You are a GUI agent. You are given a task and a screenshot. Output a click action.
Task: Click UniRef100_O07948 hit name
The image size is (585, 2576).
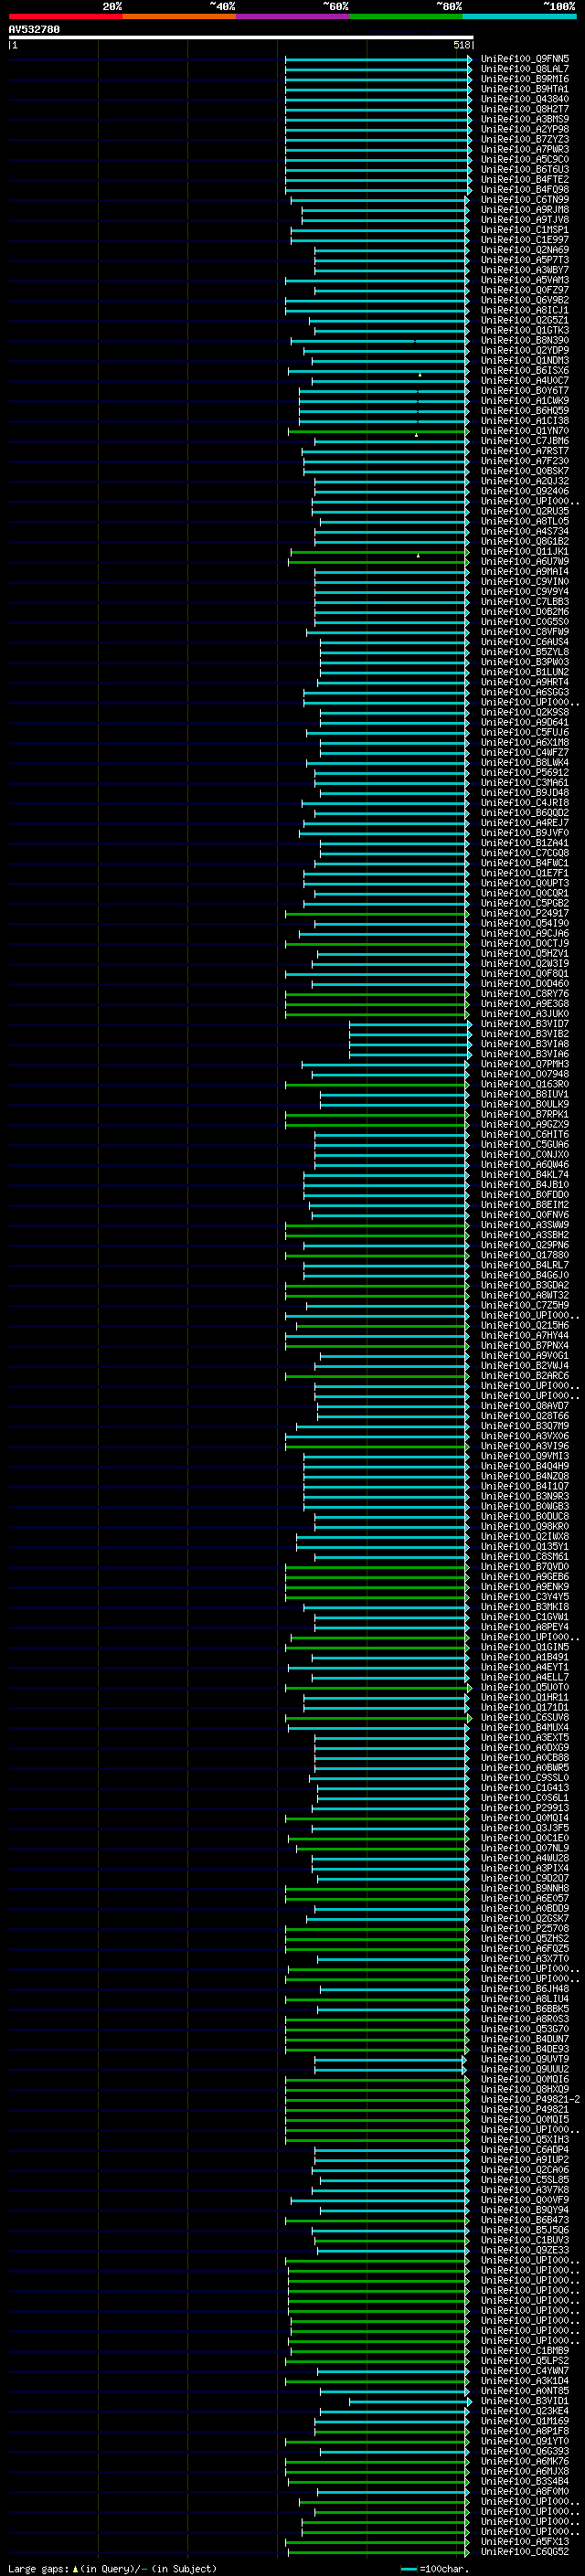pos(525,1074)
